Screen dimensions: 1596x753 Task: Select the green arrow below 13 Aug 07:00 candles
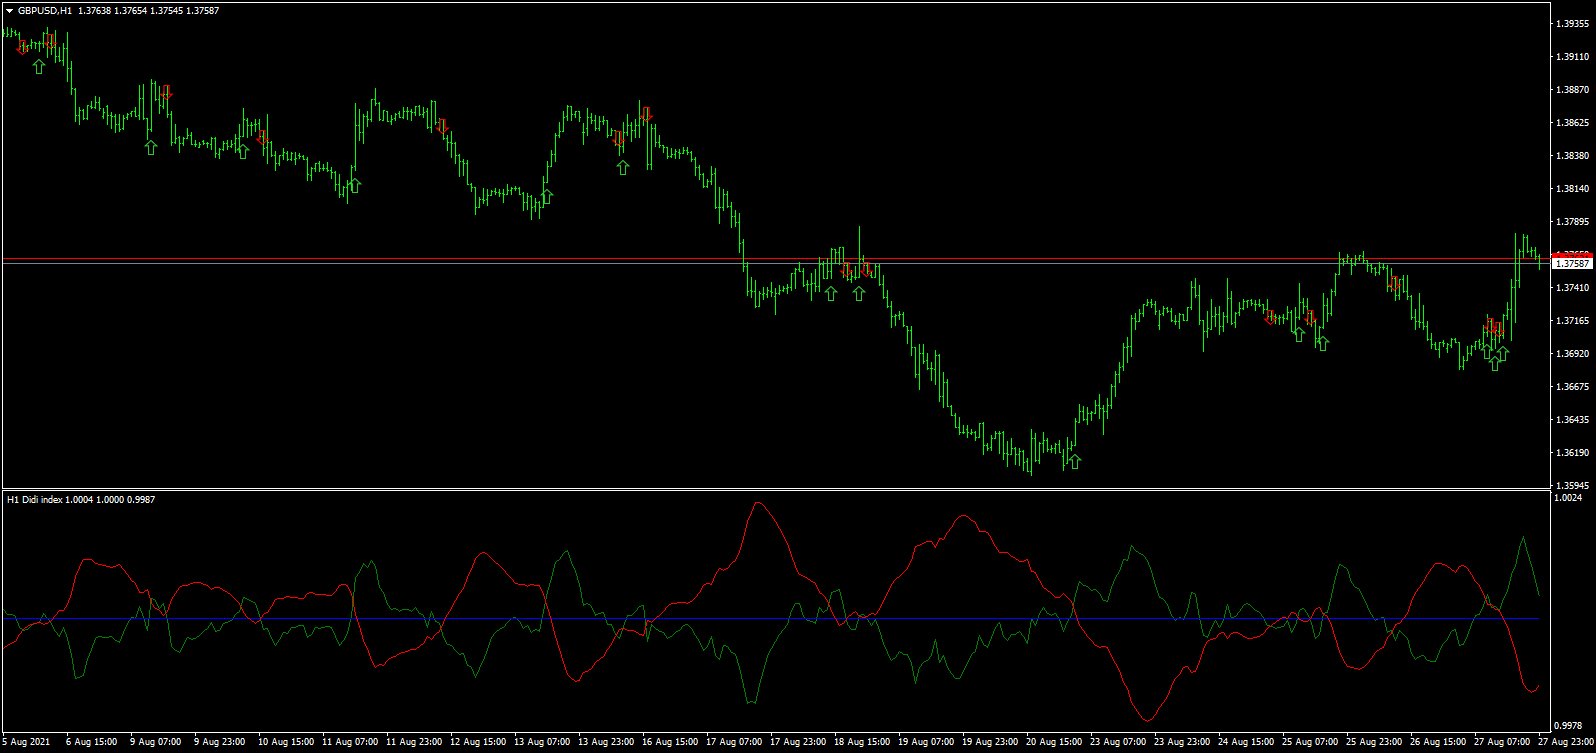coord(546,196)
